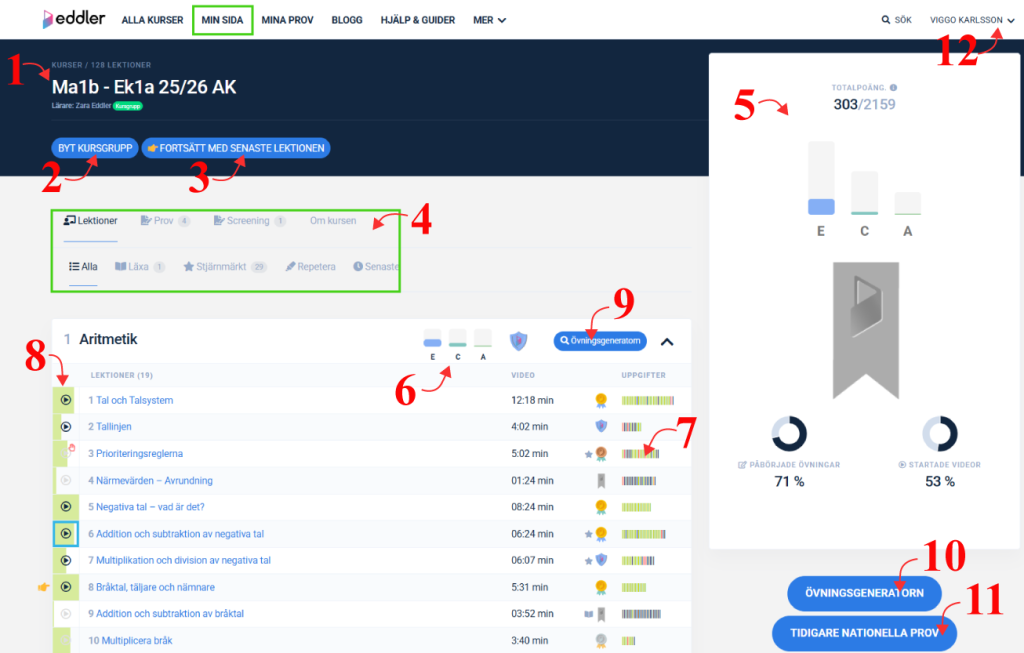Play the video for lesson 1 Tal och Talsystem
The height and width of the screenshot is (653, 1024).
point(65,400)
